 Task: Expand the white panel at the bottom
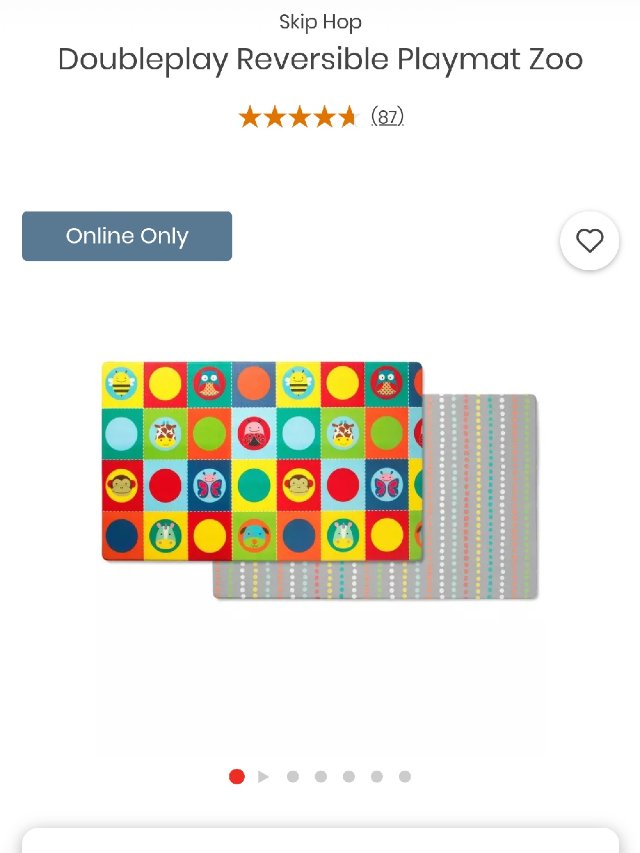pos(320,840)
